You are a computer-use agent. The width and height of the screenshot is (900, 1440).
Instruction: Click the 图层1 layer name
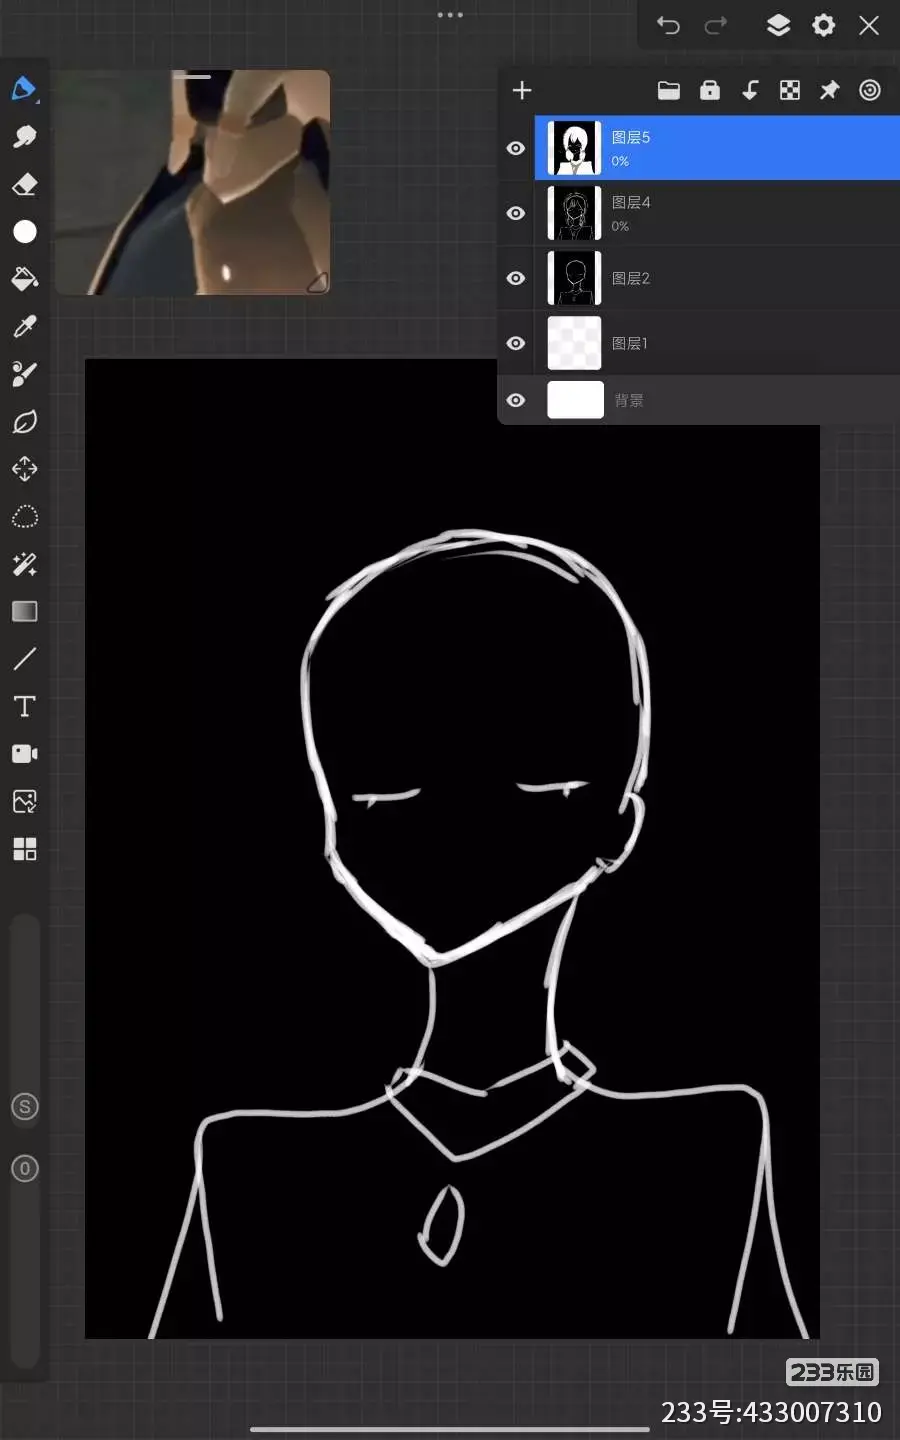pyautogui.click(x=630, y=343)
